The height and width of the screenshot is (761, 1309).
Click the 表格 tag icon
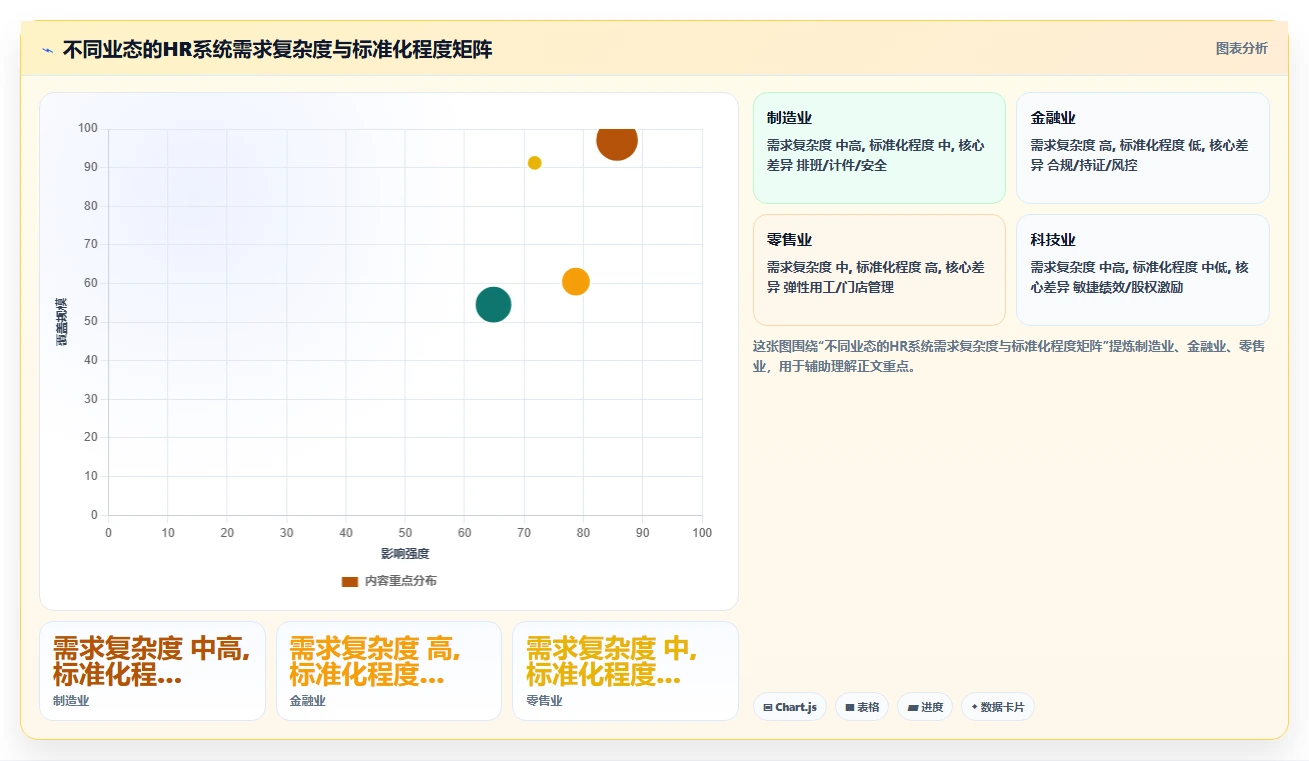click(x=849, y=707)
